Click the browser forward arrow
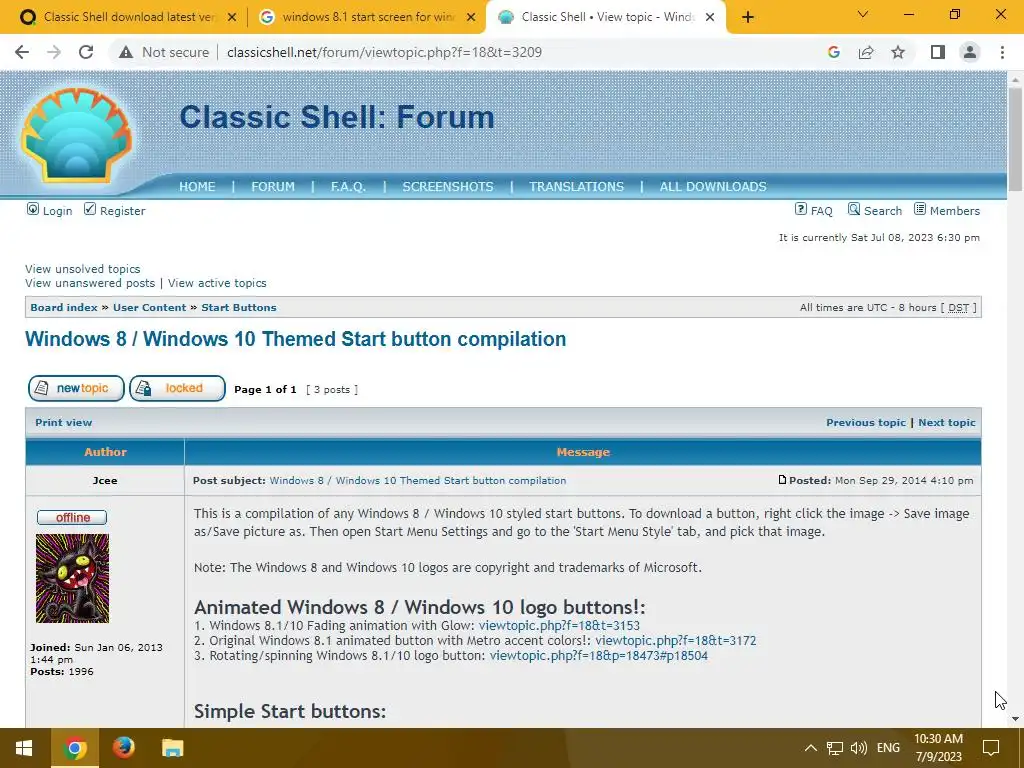Screen dimensions: 1024x768 click(54, 52)
